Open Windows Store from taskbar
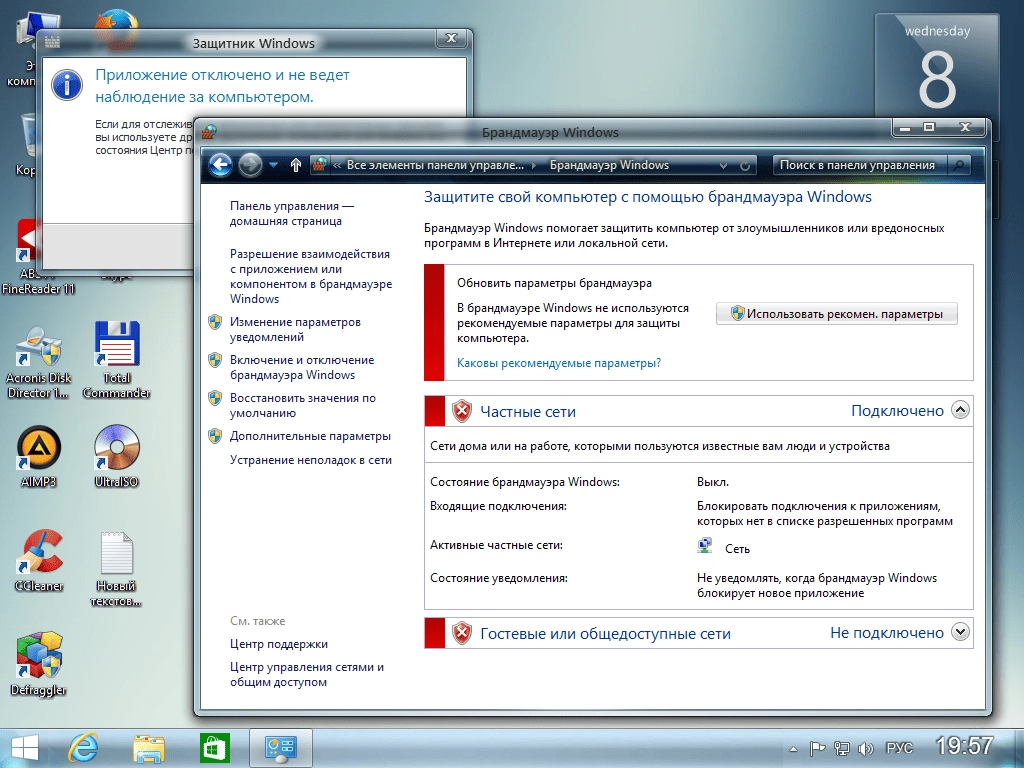Viewport: 1024px width, 768px height. (x=215, y=748)
